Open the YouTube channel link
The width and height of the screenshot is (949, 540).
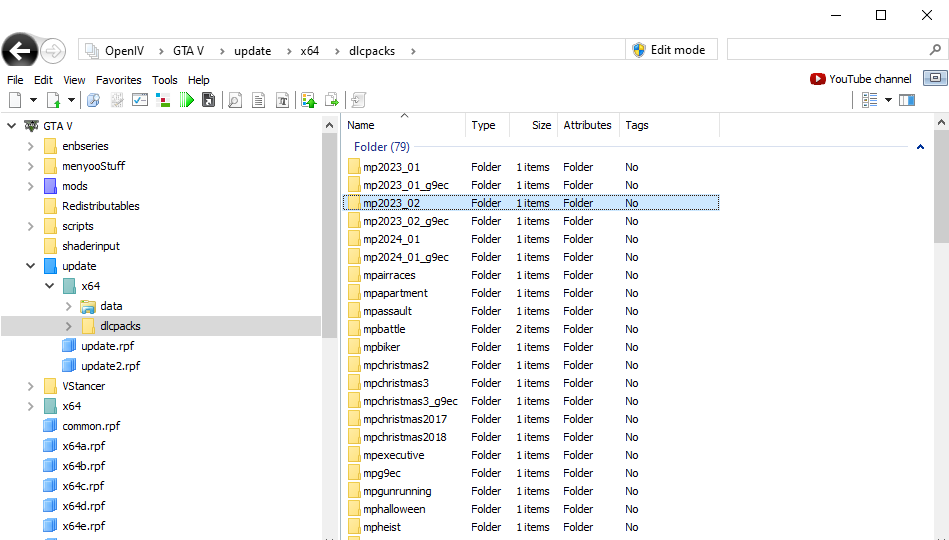tap(860, 79)
